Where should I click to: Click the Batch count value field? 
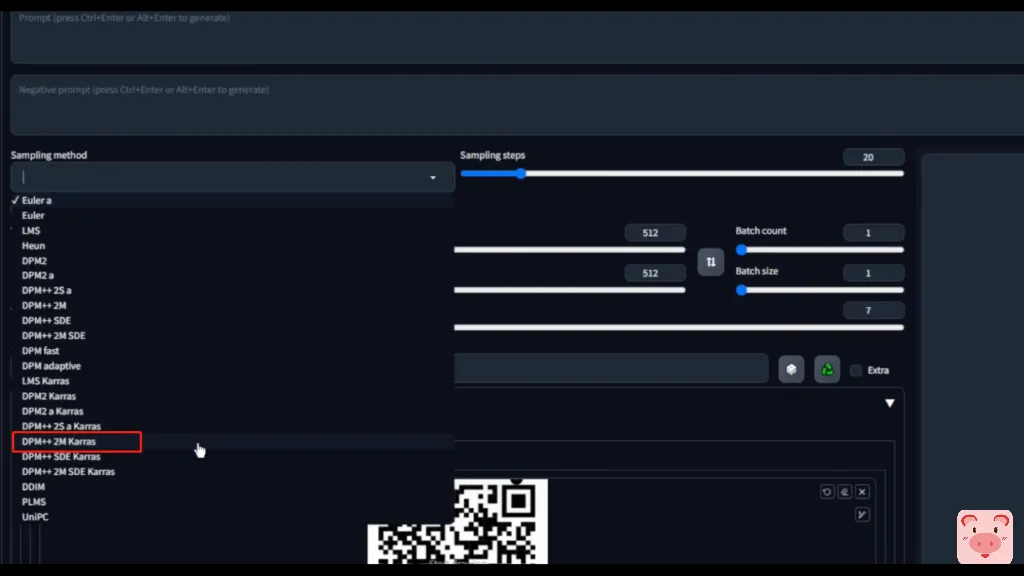click(x=873, y=232)
